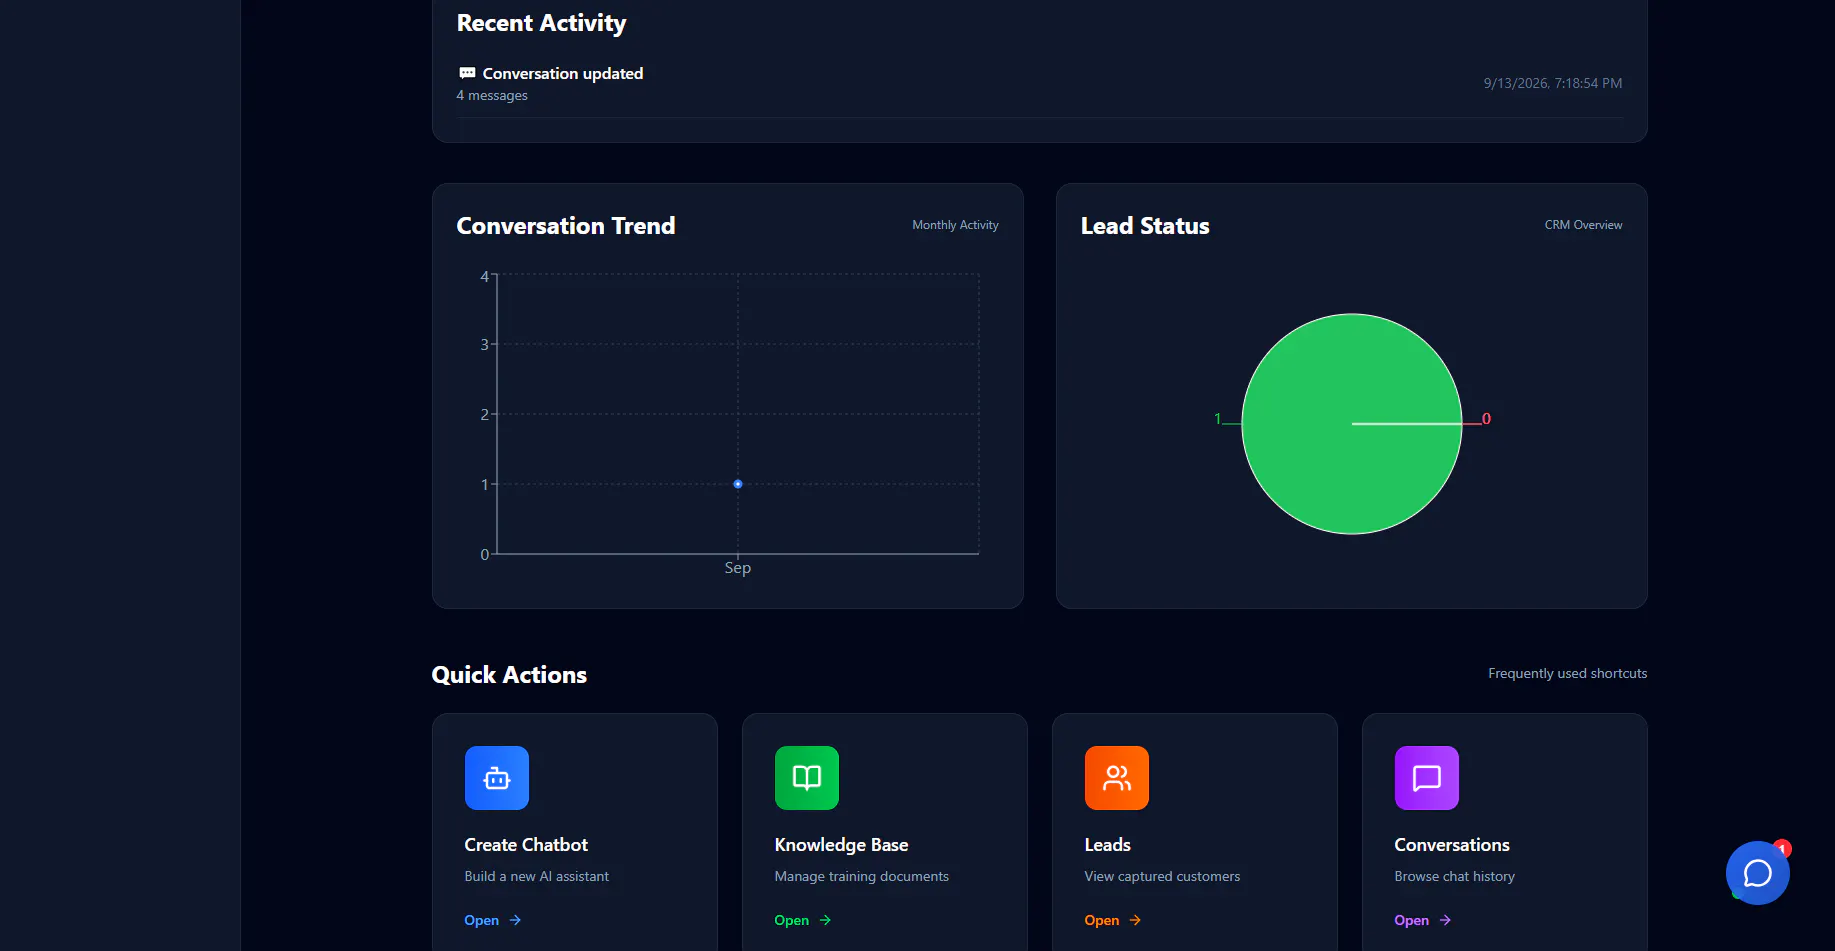
Task: Click the green '1' pie label
Action: point(1218,419)
